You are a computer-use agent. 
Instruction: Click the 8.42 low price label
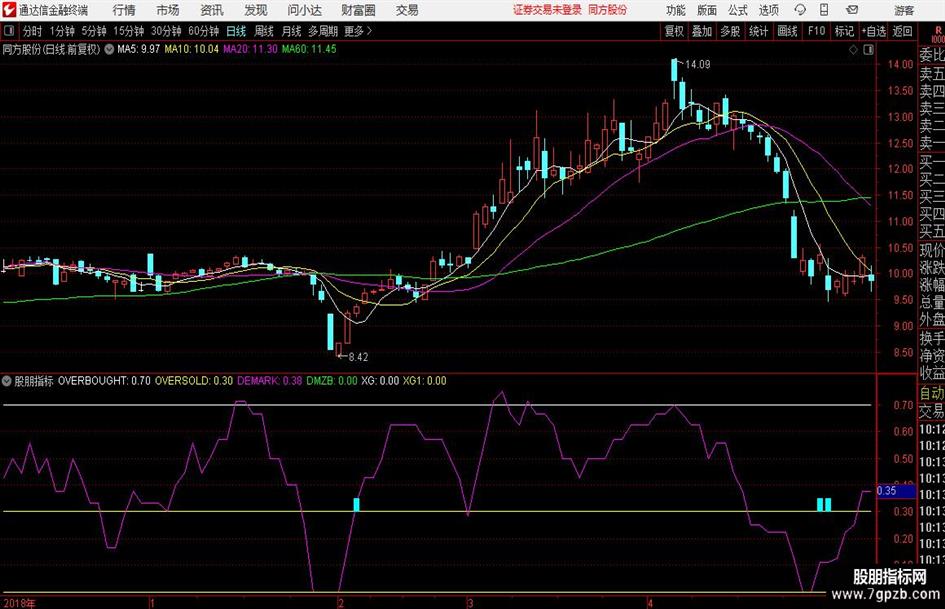(x=358, y=357)
